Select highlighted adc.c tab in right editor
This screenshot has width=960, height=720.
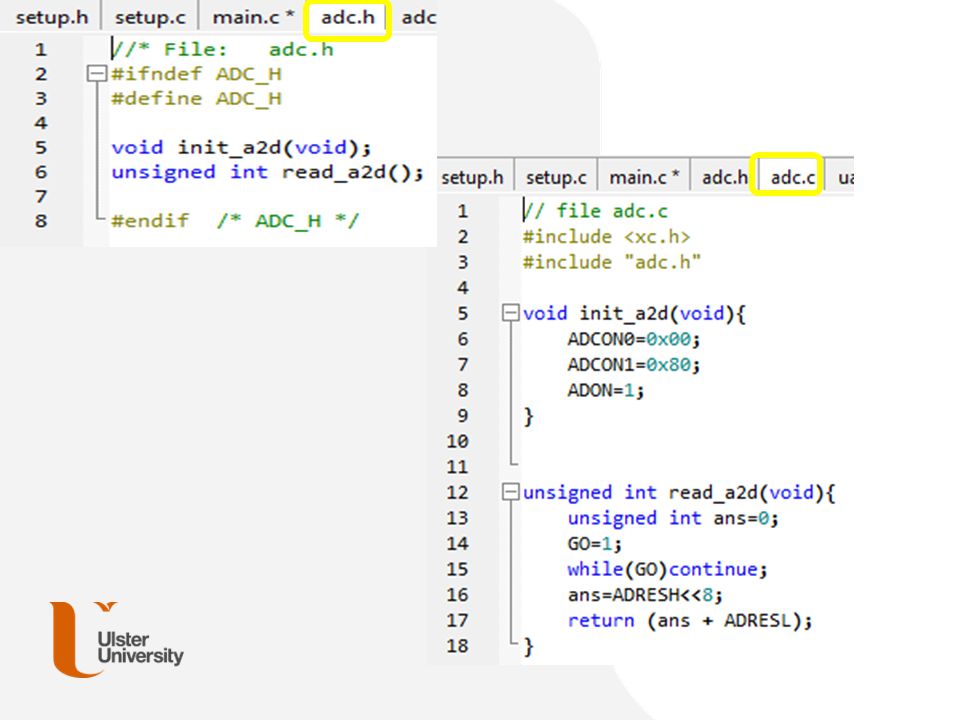(792, 178)
